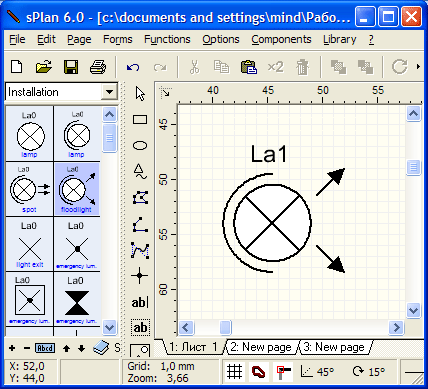Click the plus button to add component

12,349
